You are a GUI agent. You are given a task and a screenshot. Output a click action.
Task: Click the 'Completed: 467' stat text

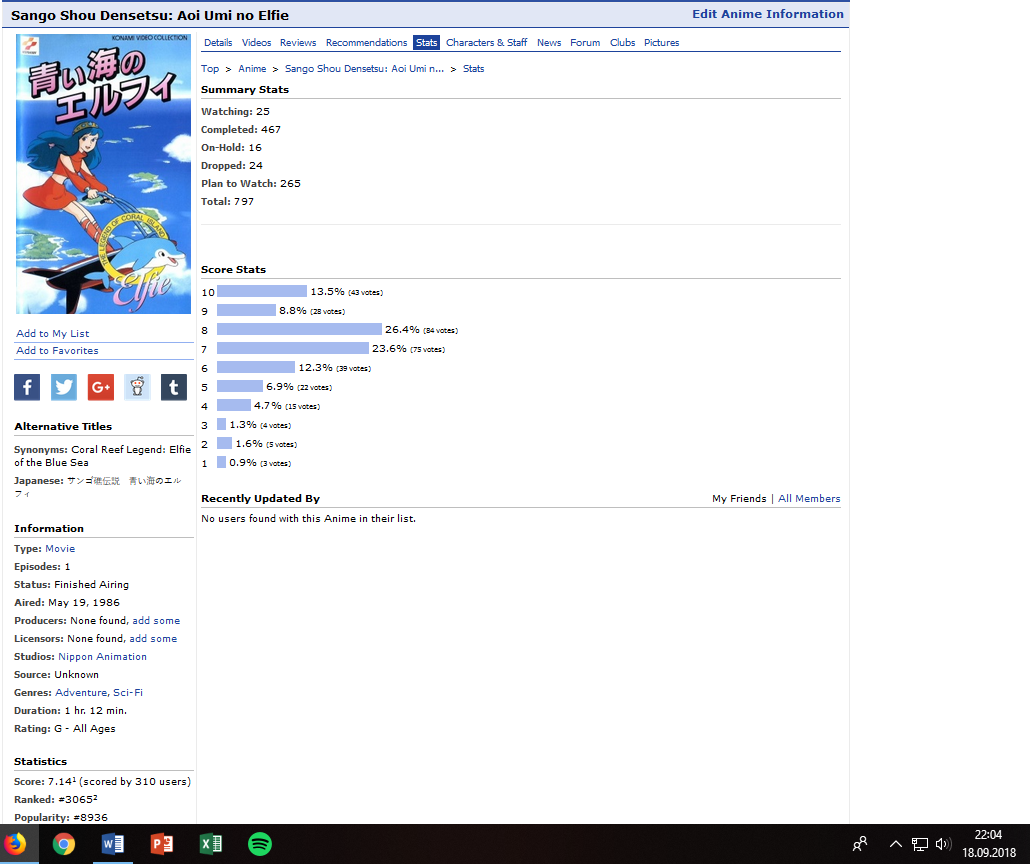pos(240,130)
